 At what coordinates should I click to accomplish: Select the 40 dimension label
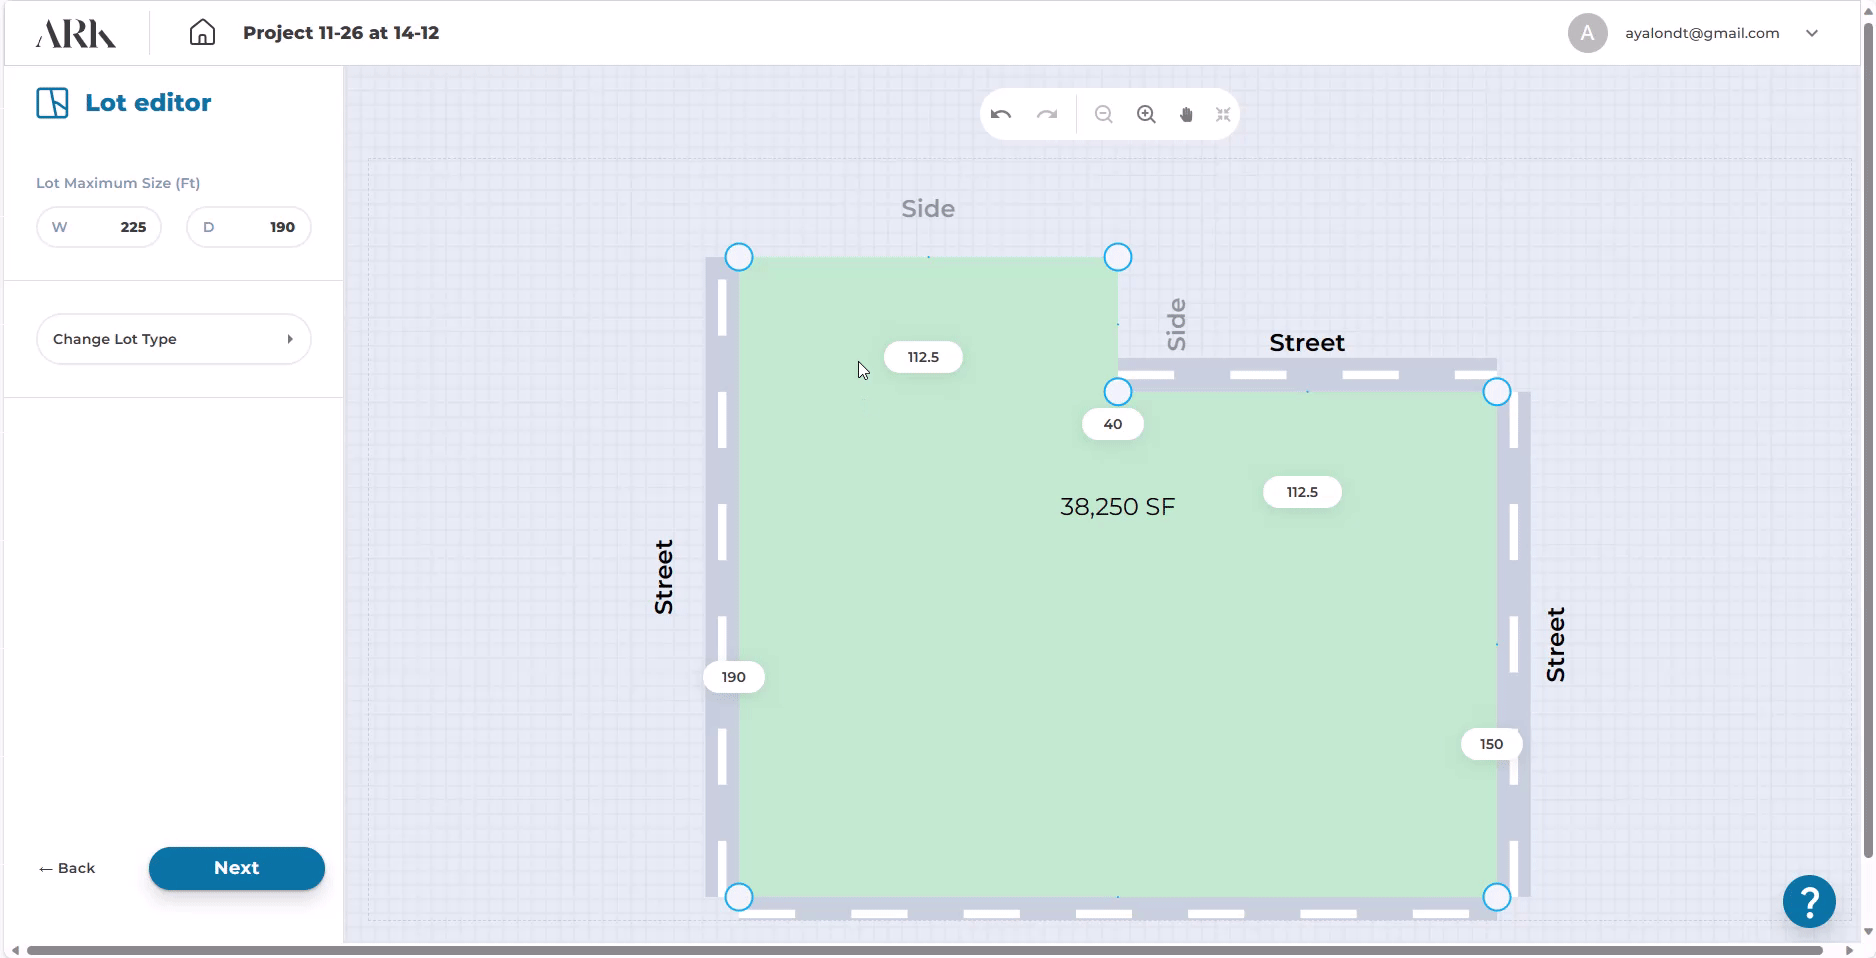1112,424
